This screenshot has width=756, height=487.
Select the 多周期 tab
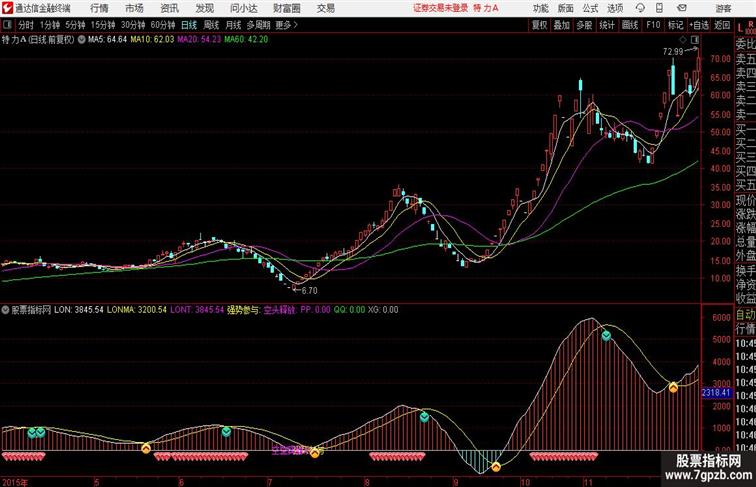[x=258, y=25]
